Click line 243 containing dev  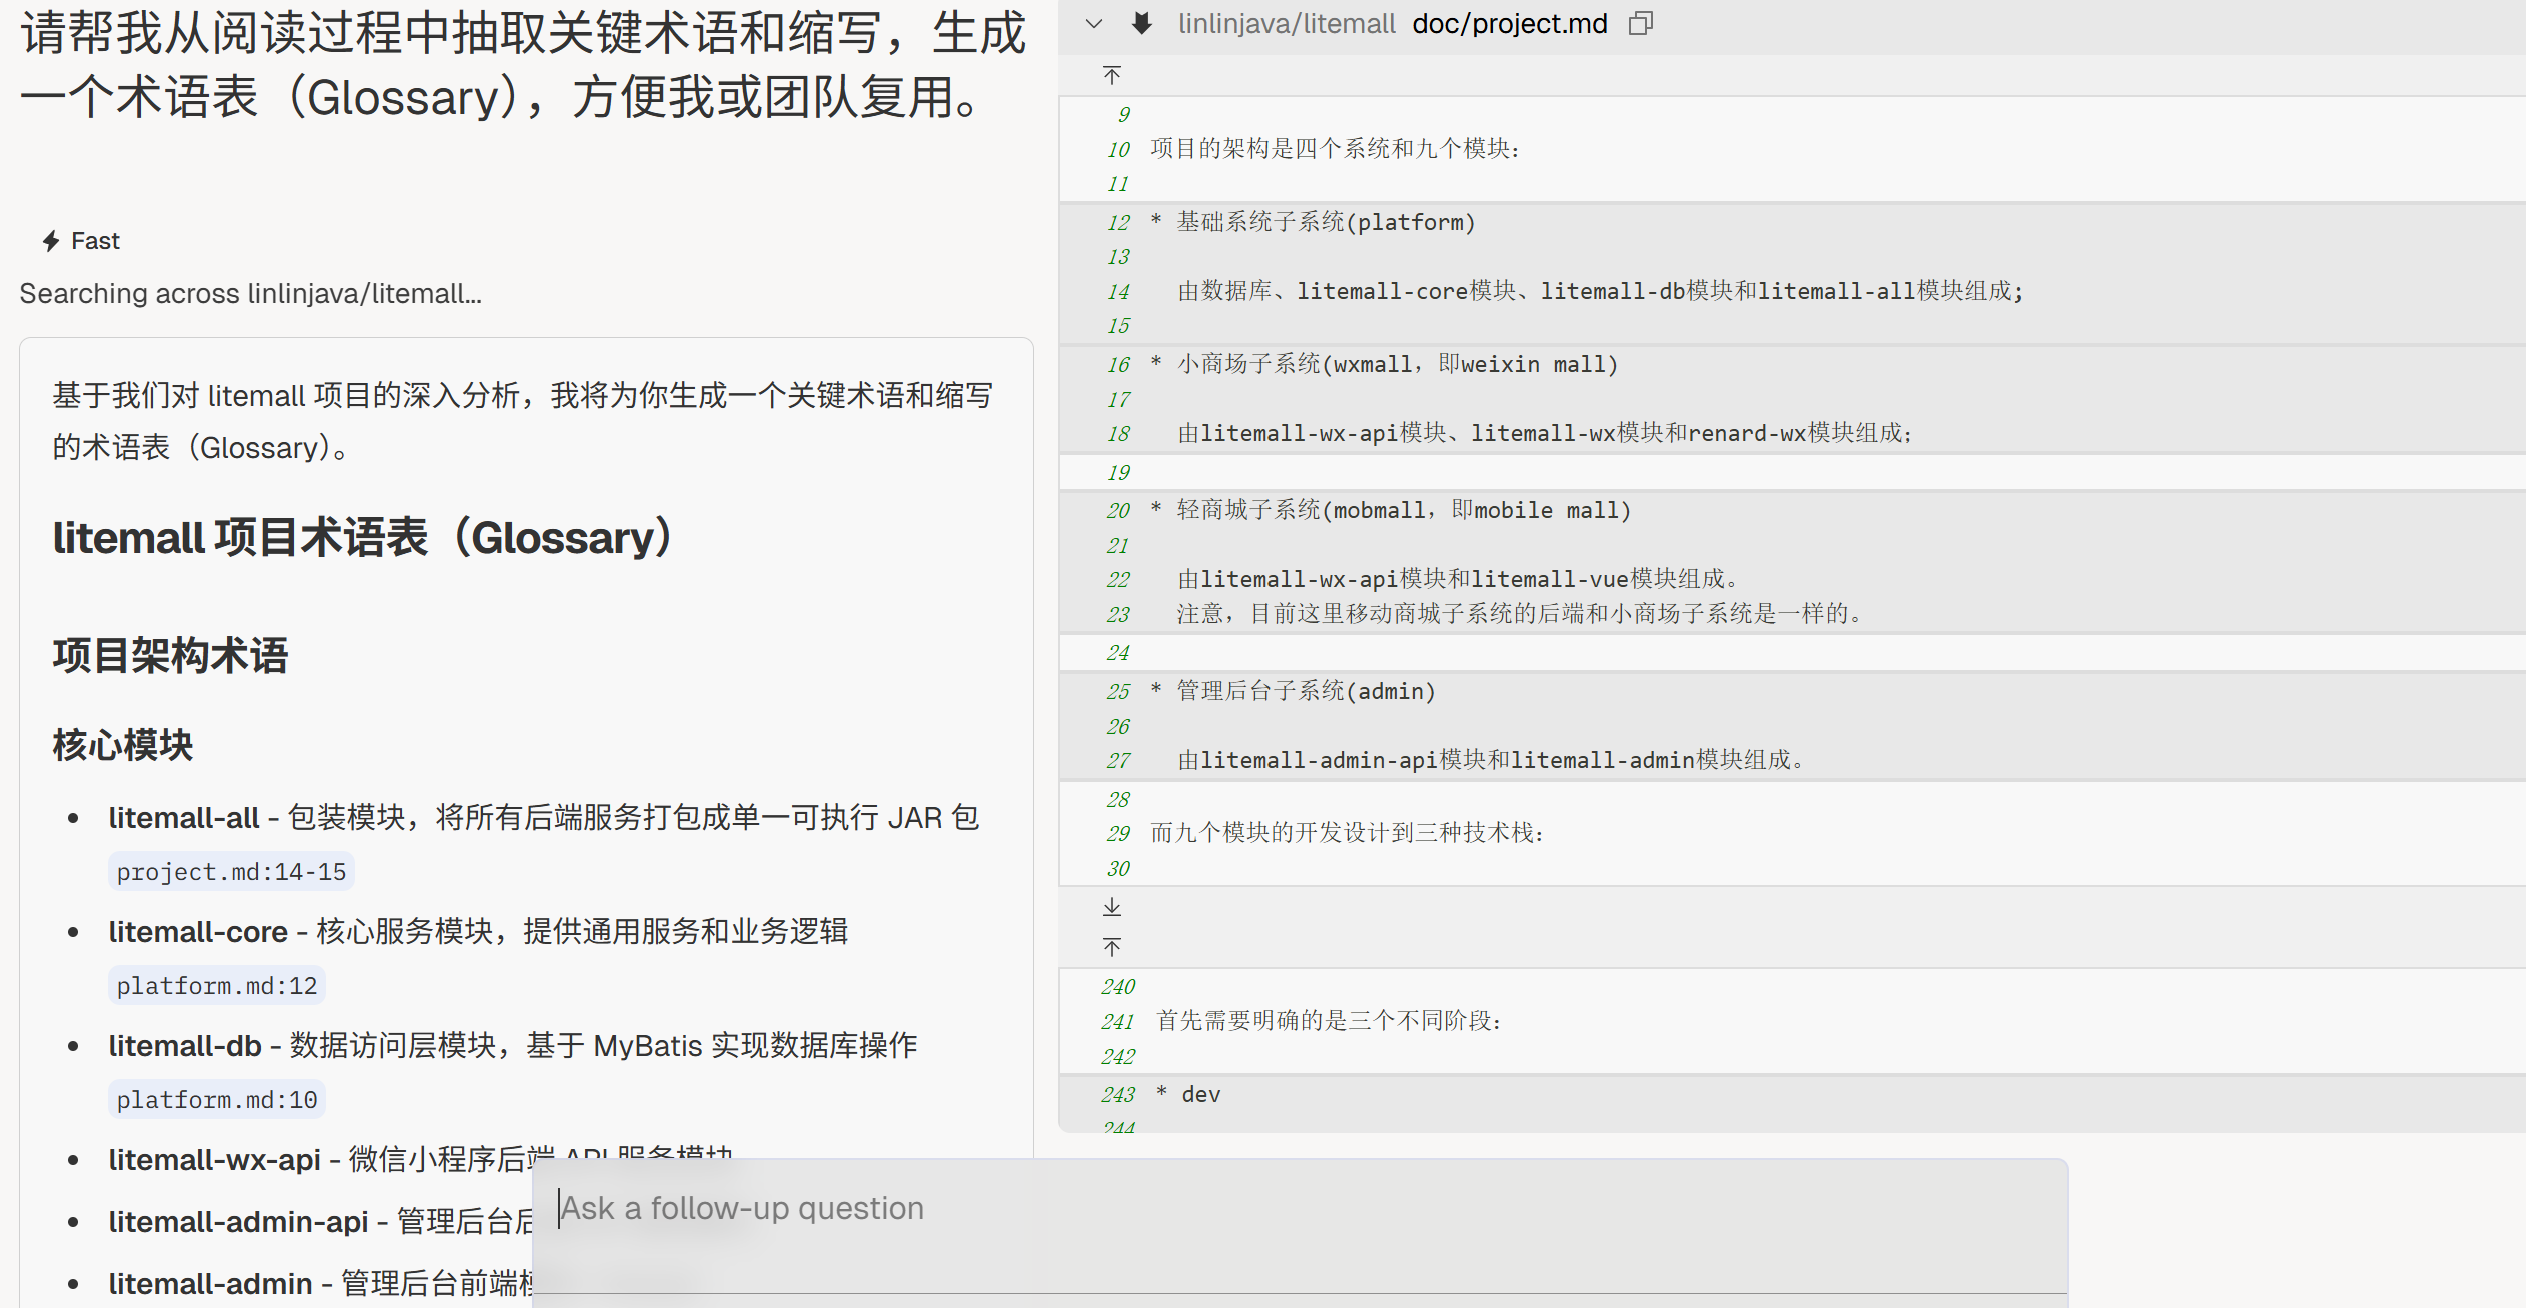[1200, 1095]
